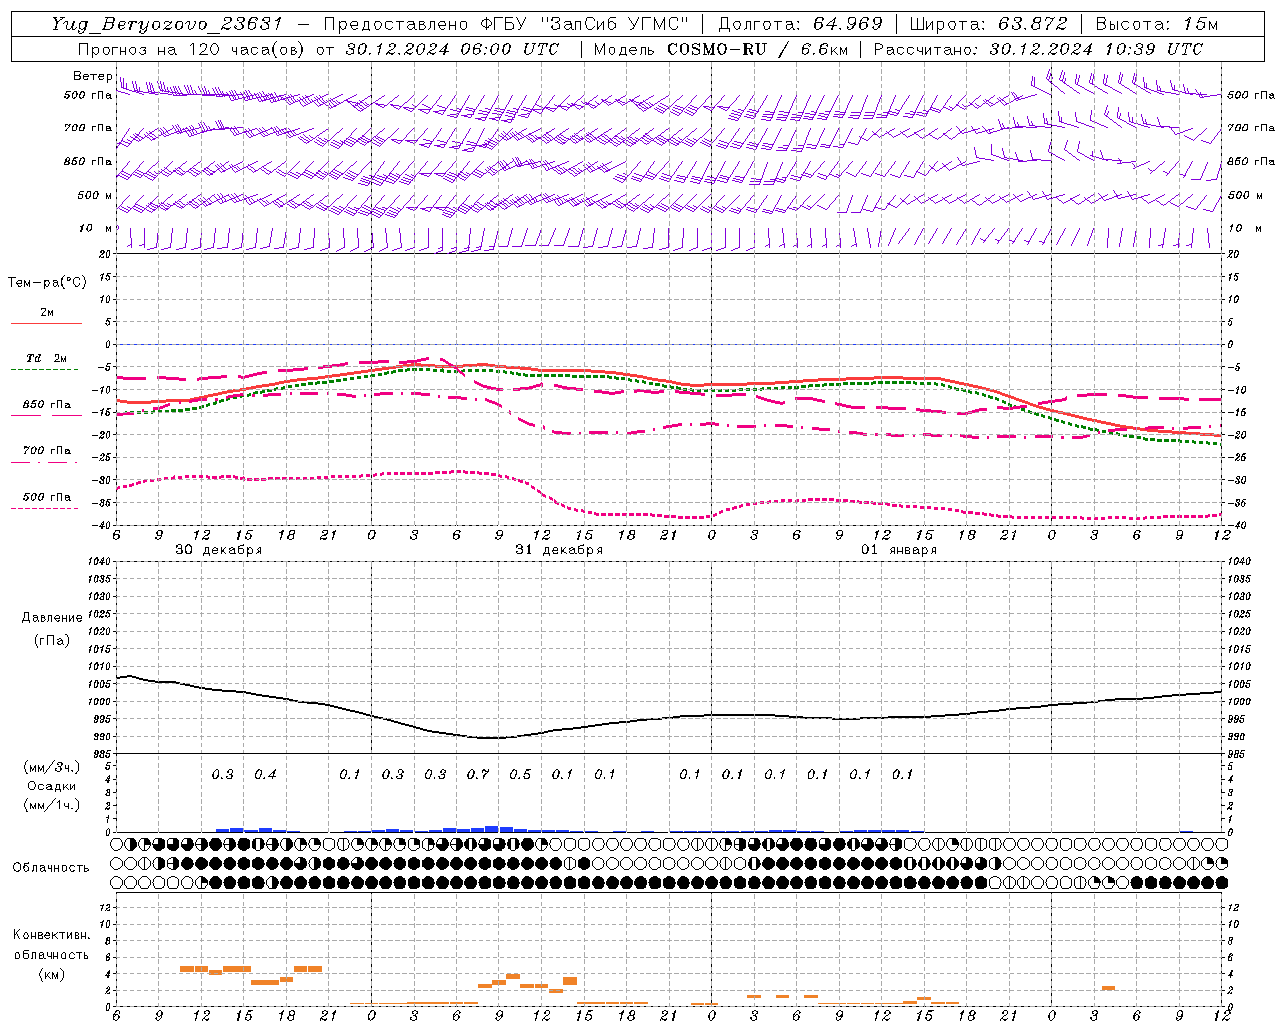Screen dimensions: 1280x1024
Task: Click the Давление pressure panel label
Action: point(52,618)
